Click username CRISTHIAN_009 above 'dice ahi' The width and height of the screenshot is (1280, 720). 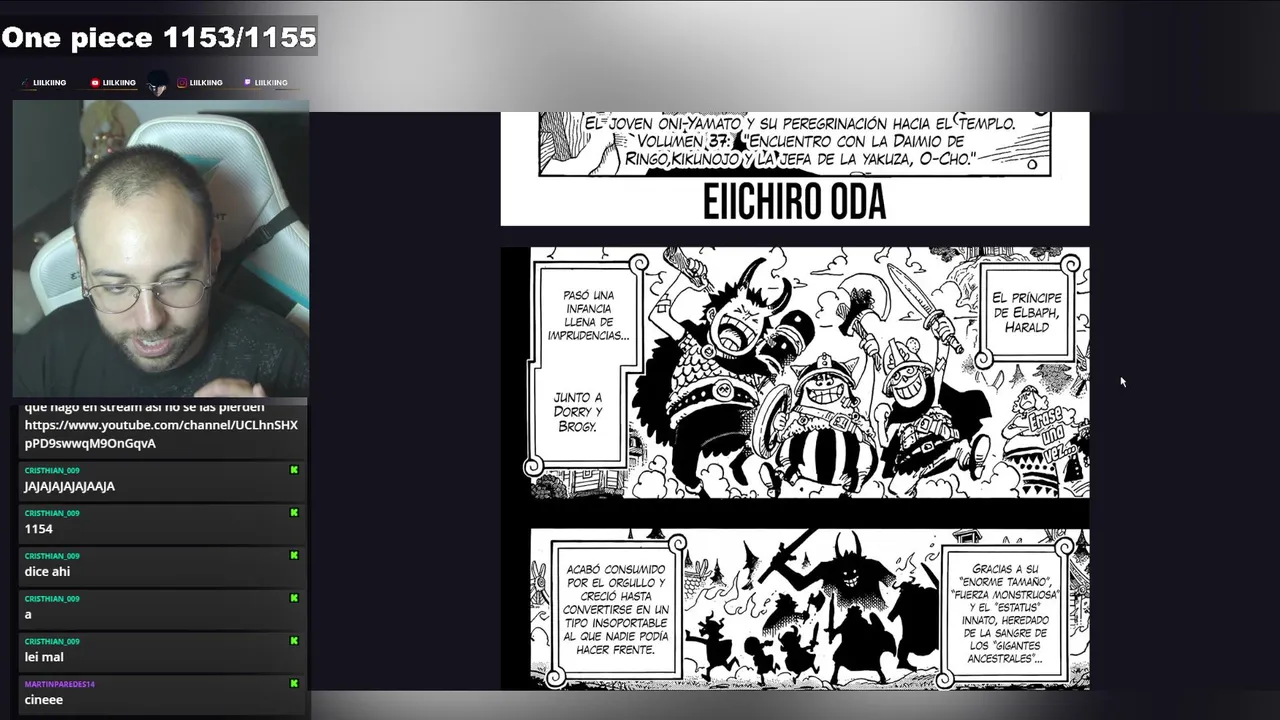pos(52,556)
